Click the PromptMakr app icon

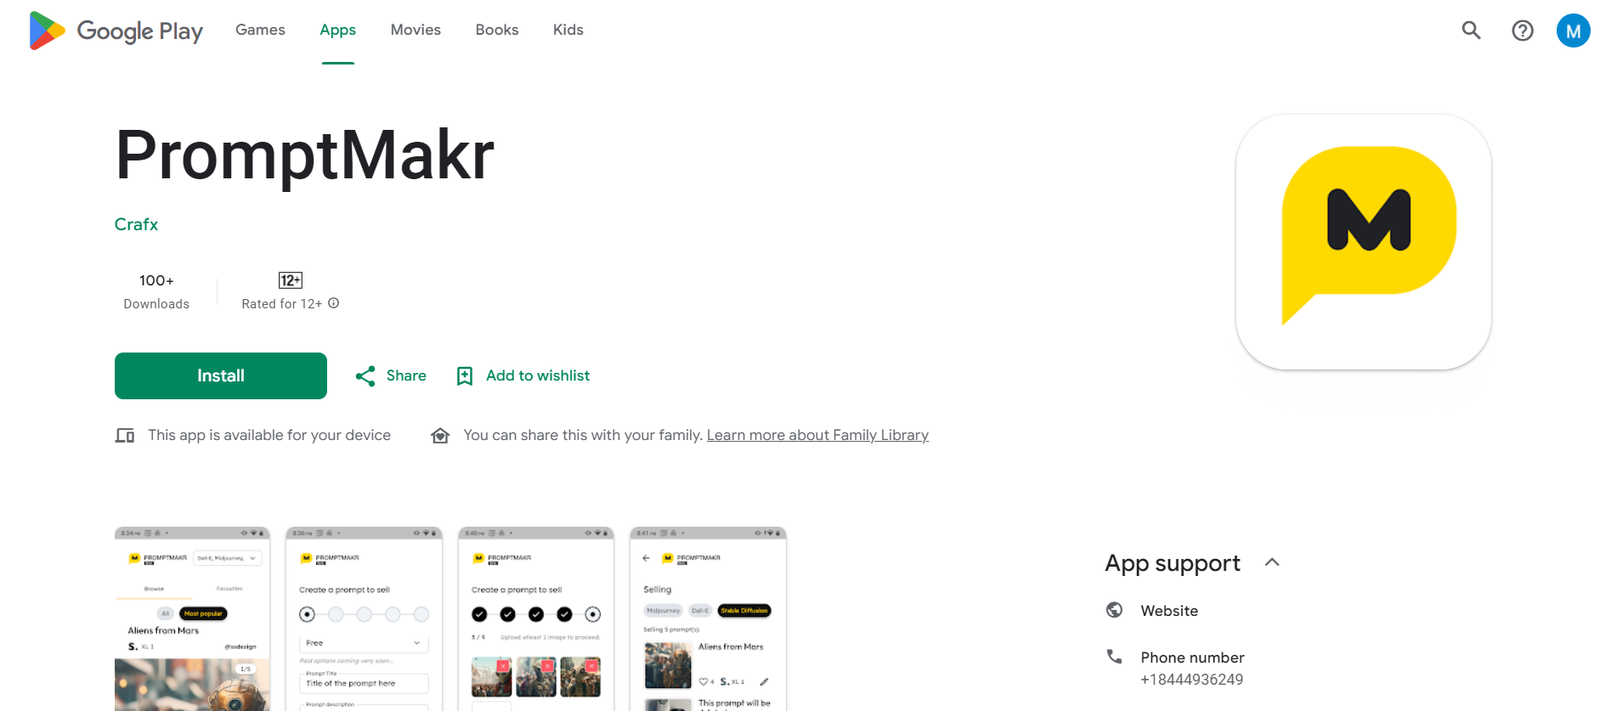point(1363,241)
